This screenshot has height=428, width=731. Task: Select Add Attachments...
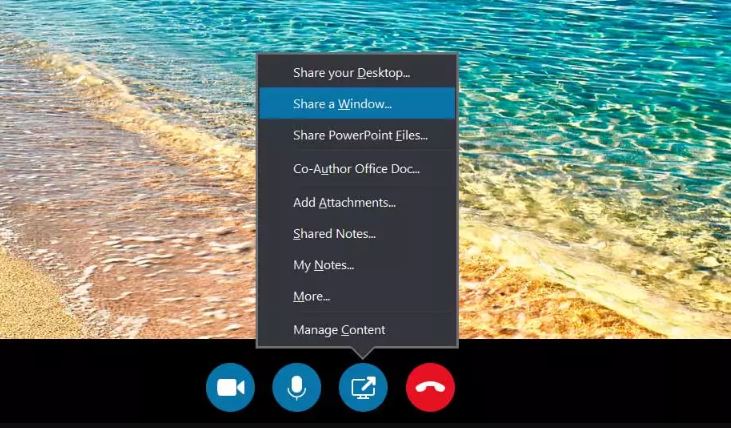click(x=357, y=202)
